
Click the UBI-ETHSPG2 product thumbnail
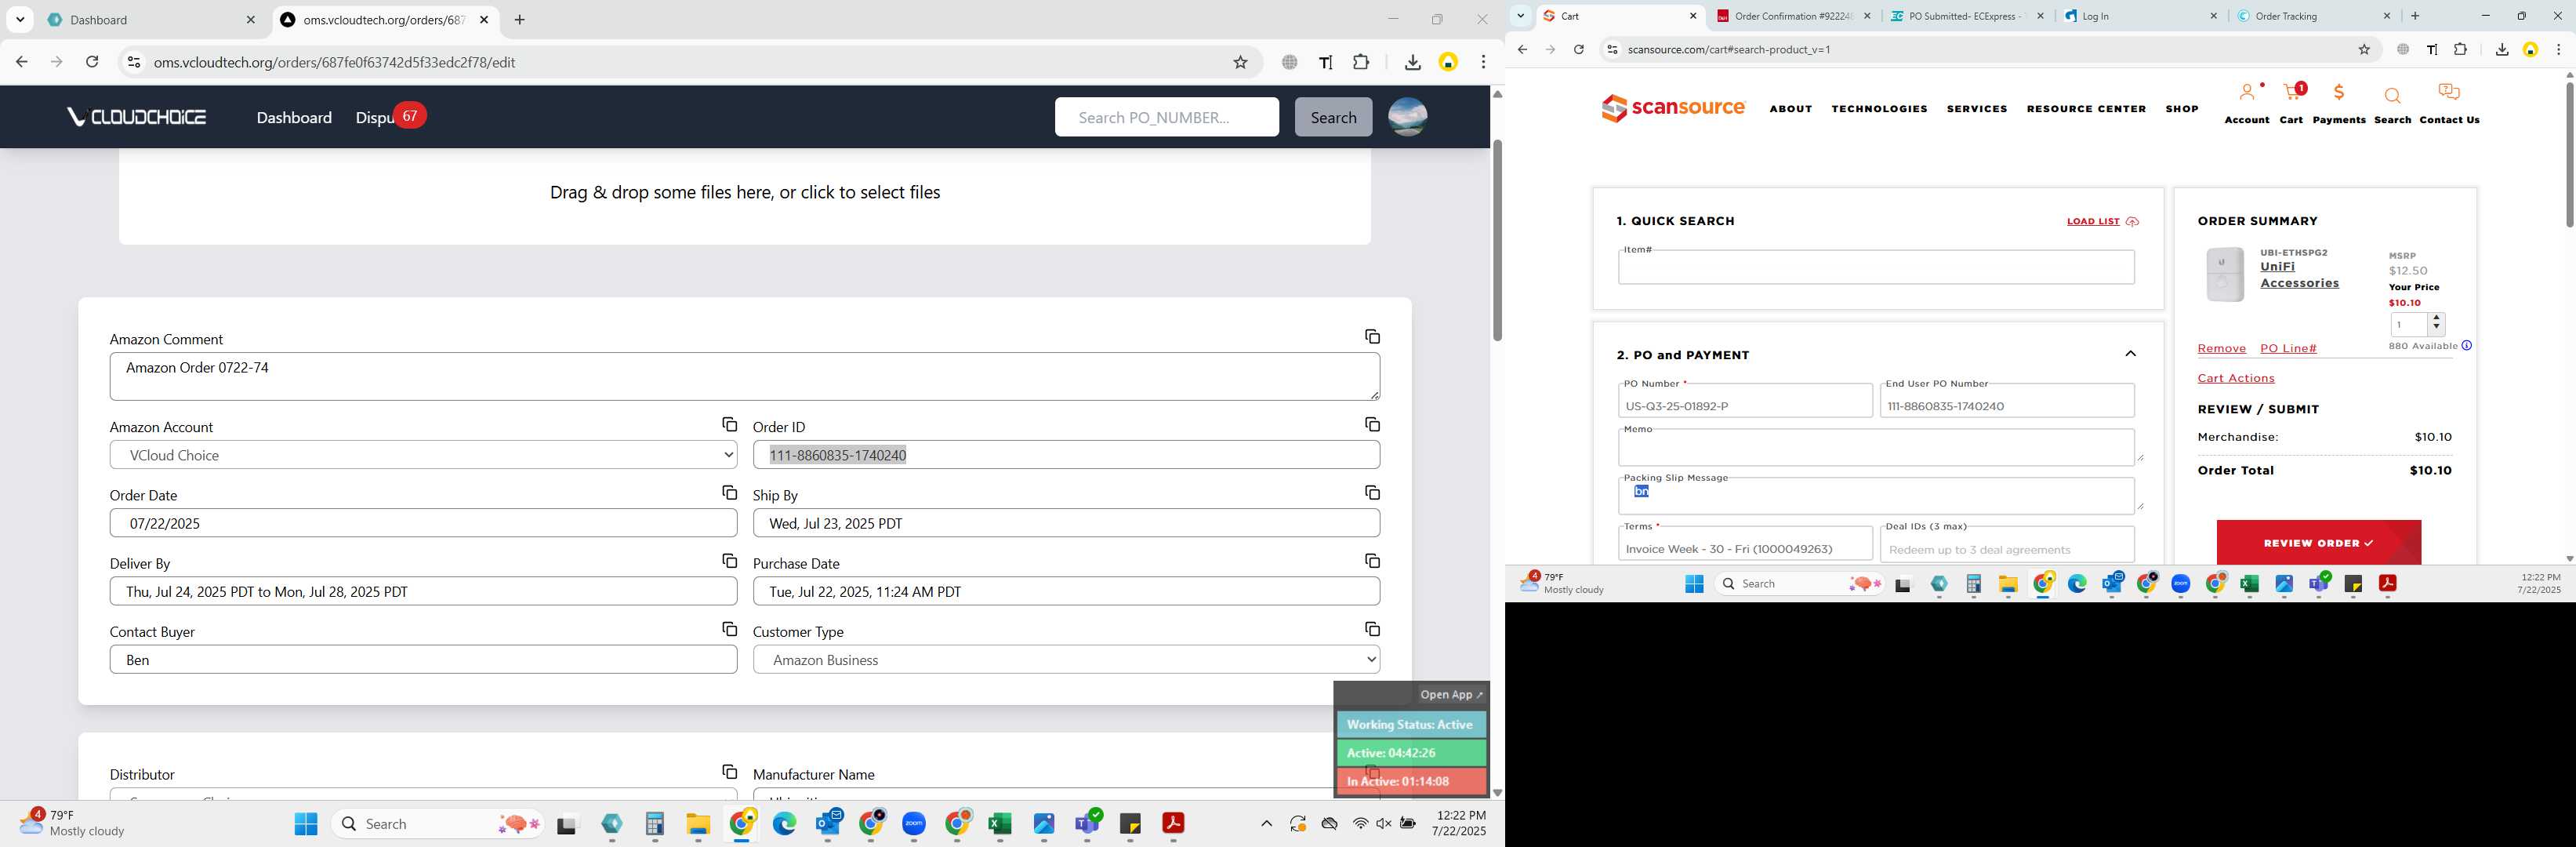tap(2224, 274)
